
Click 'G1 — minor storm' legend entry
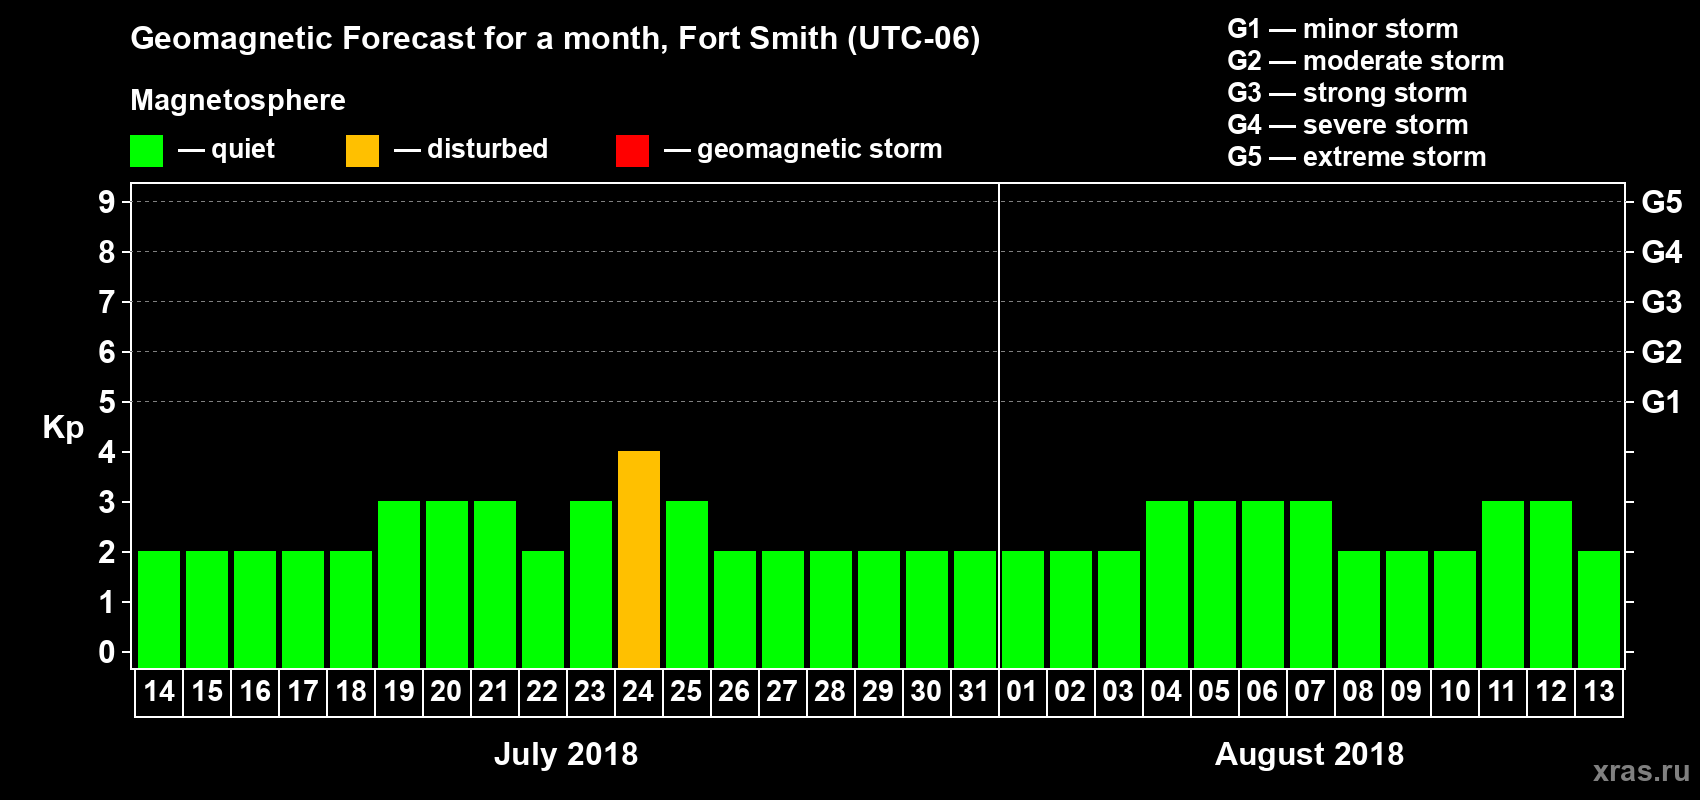(1343, 29)
